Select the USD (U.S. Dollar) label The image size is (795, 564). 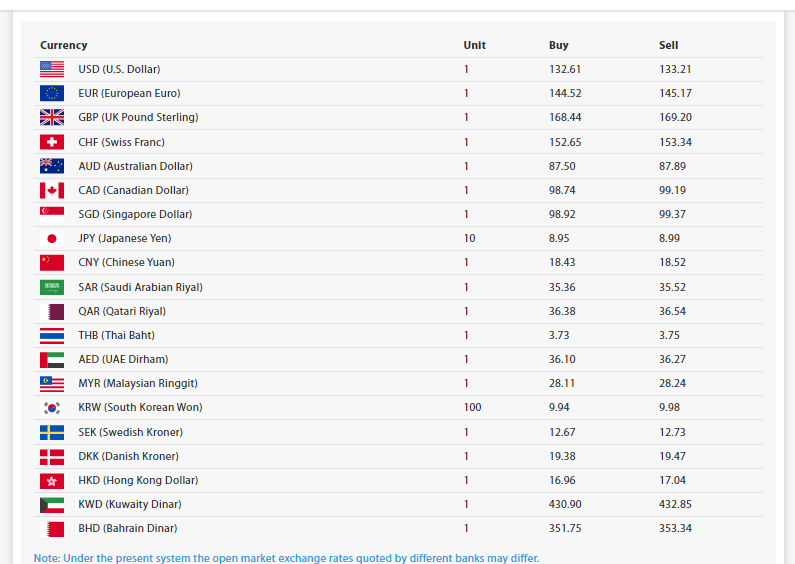pyautogui.click(x=119, y=69)
